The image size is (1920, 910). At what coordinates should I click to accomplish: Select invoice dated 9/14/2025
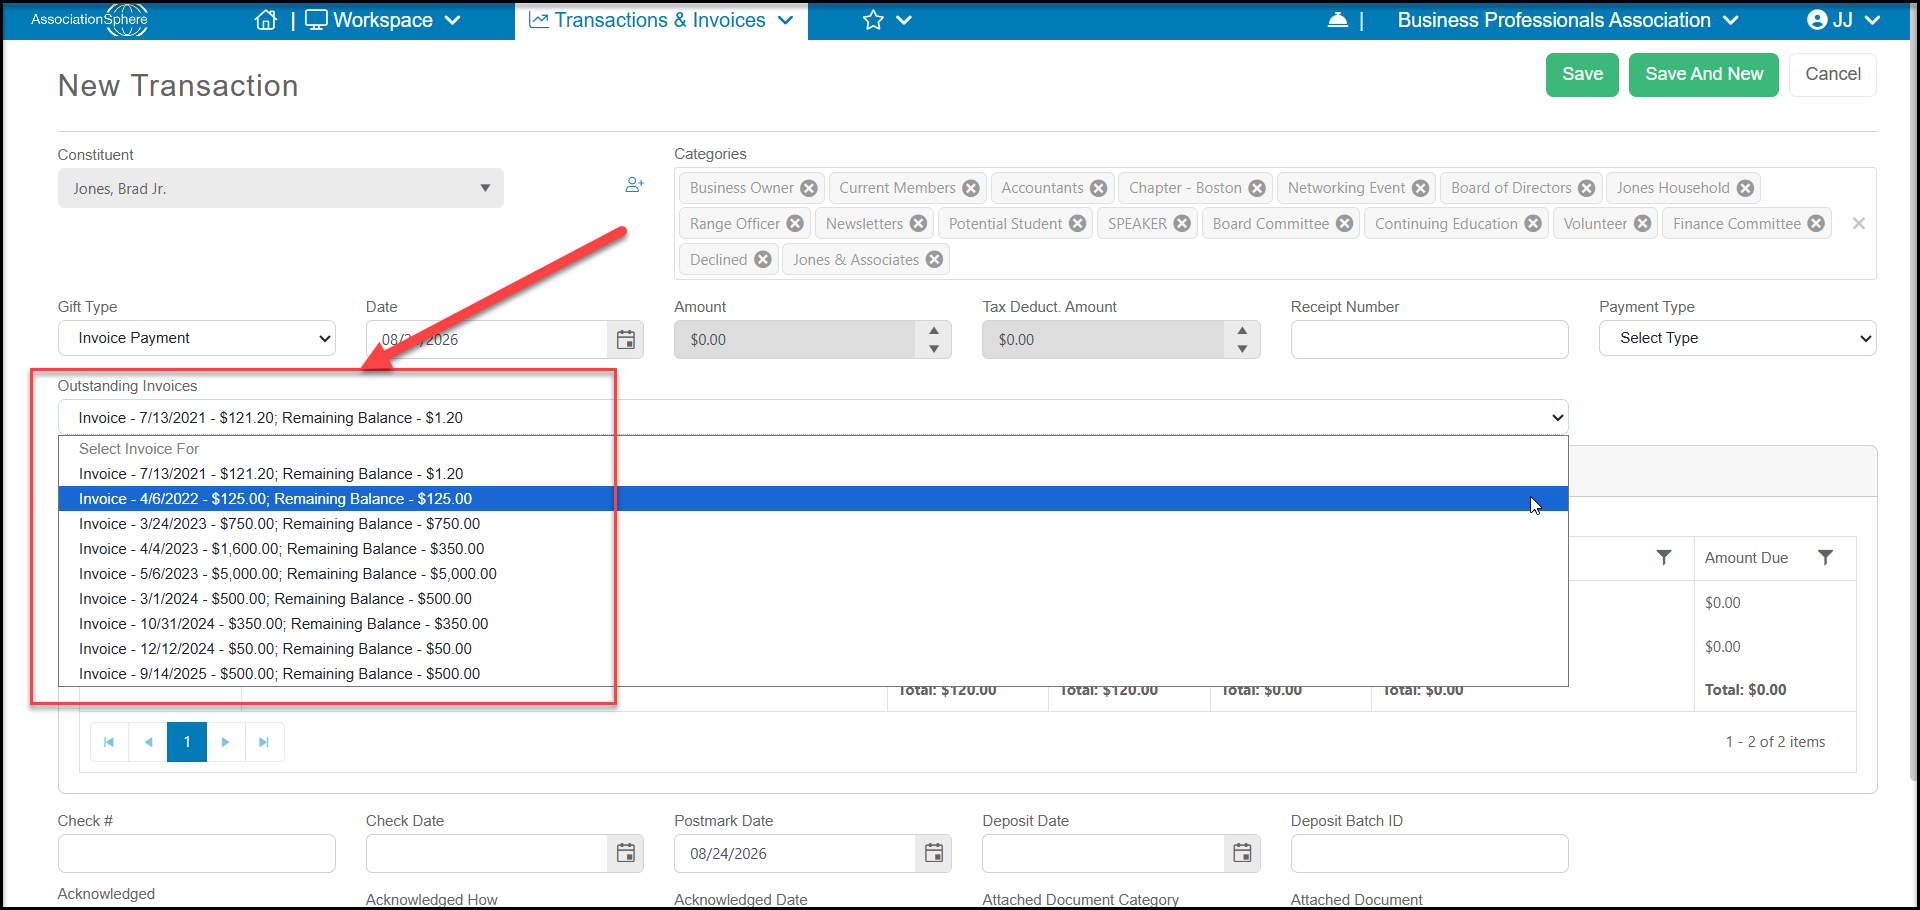pos(813,674)
